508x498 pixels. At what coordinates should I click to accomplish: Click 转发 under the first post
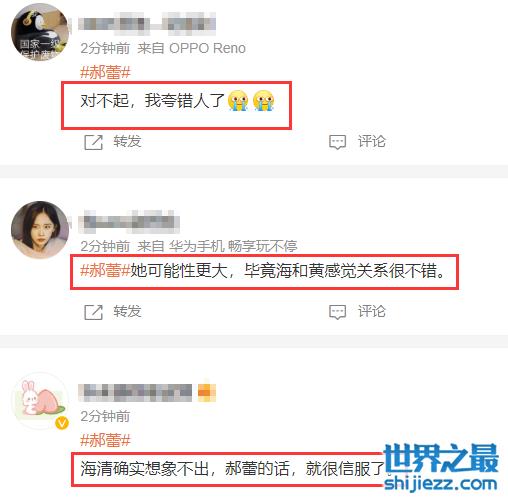pyautogui.click(x=127, y=141)
